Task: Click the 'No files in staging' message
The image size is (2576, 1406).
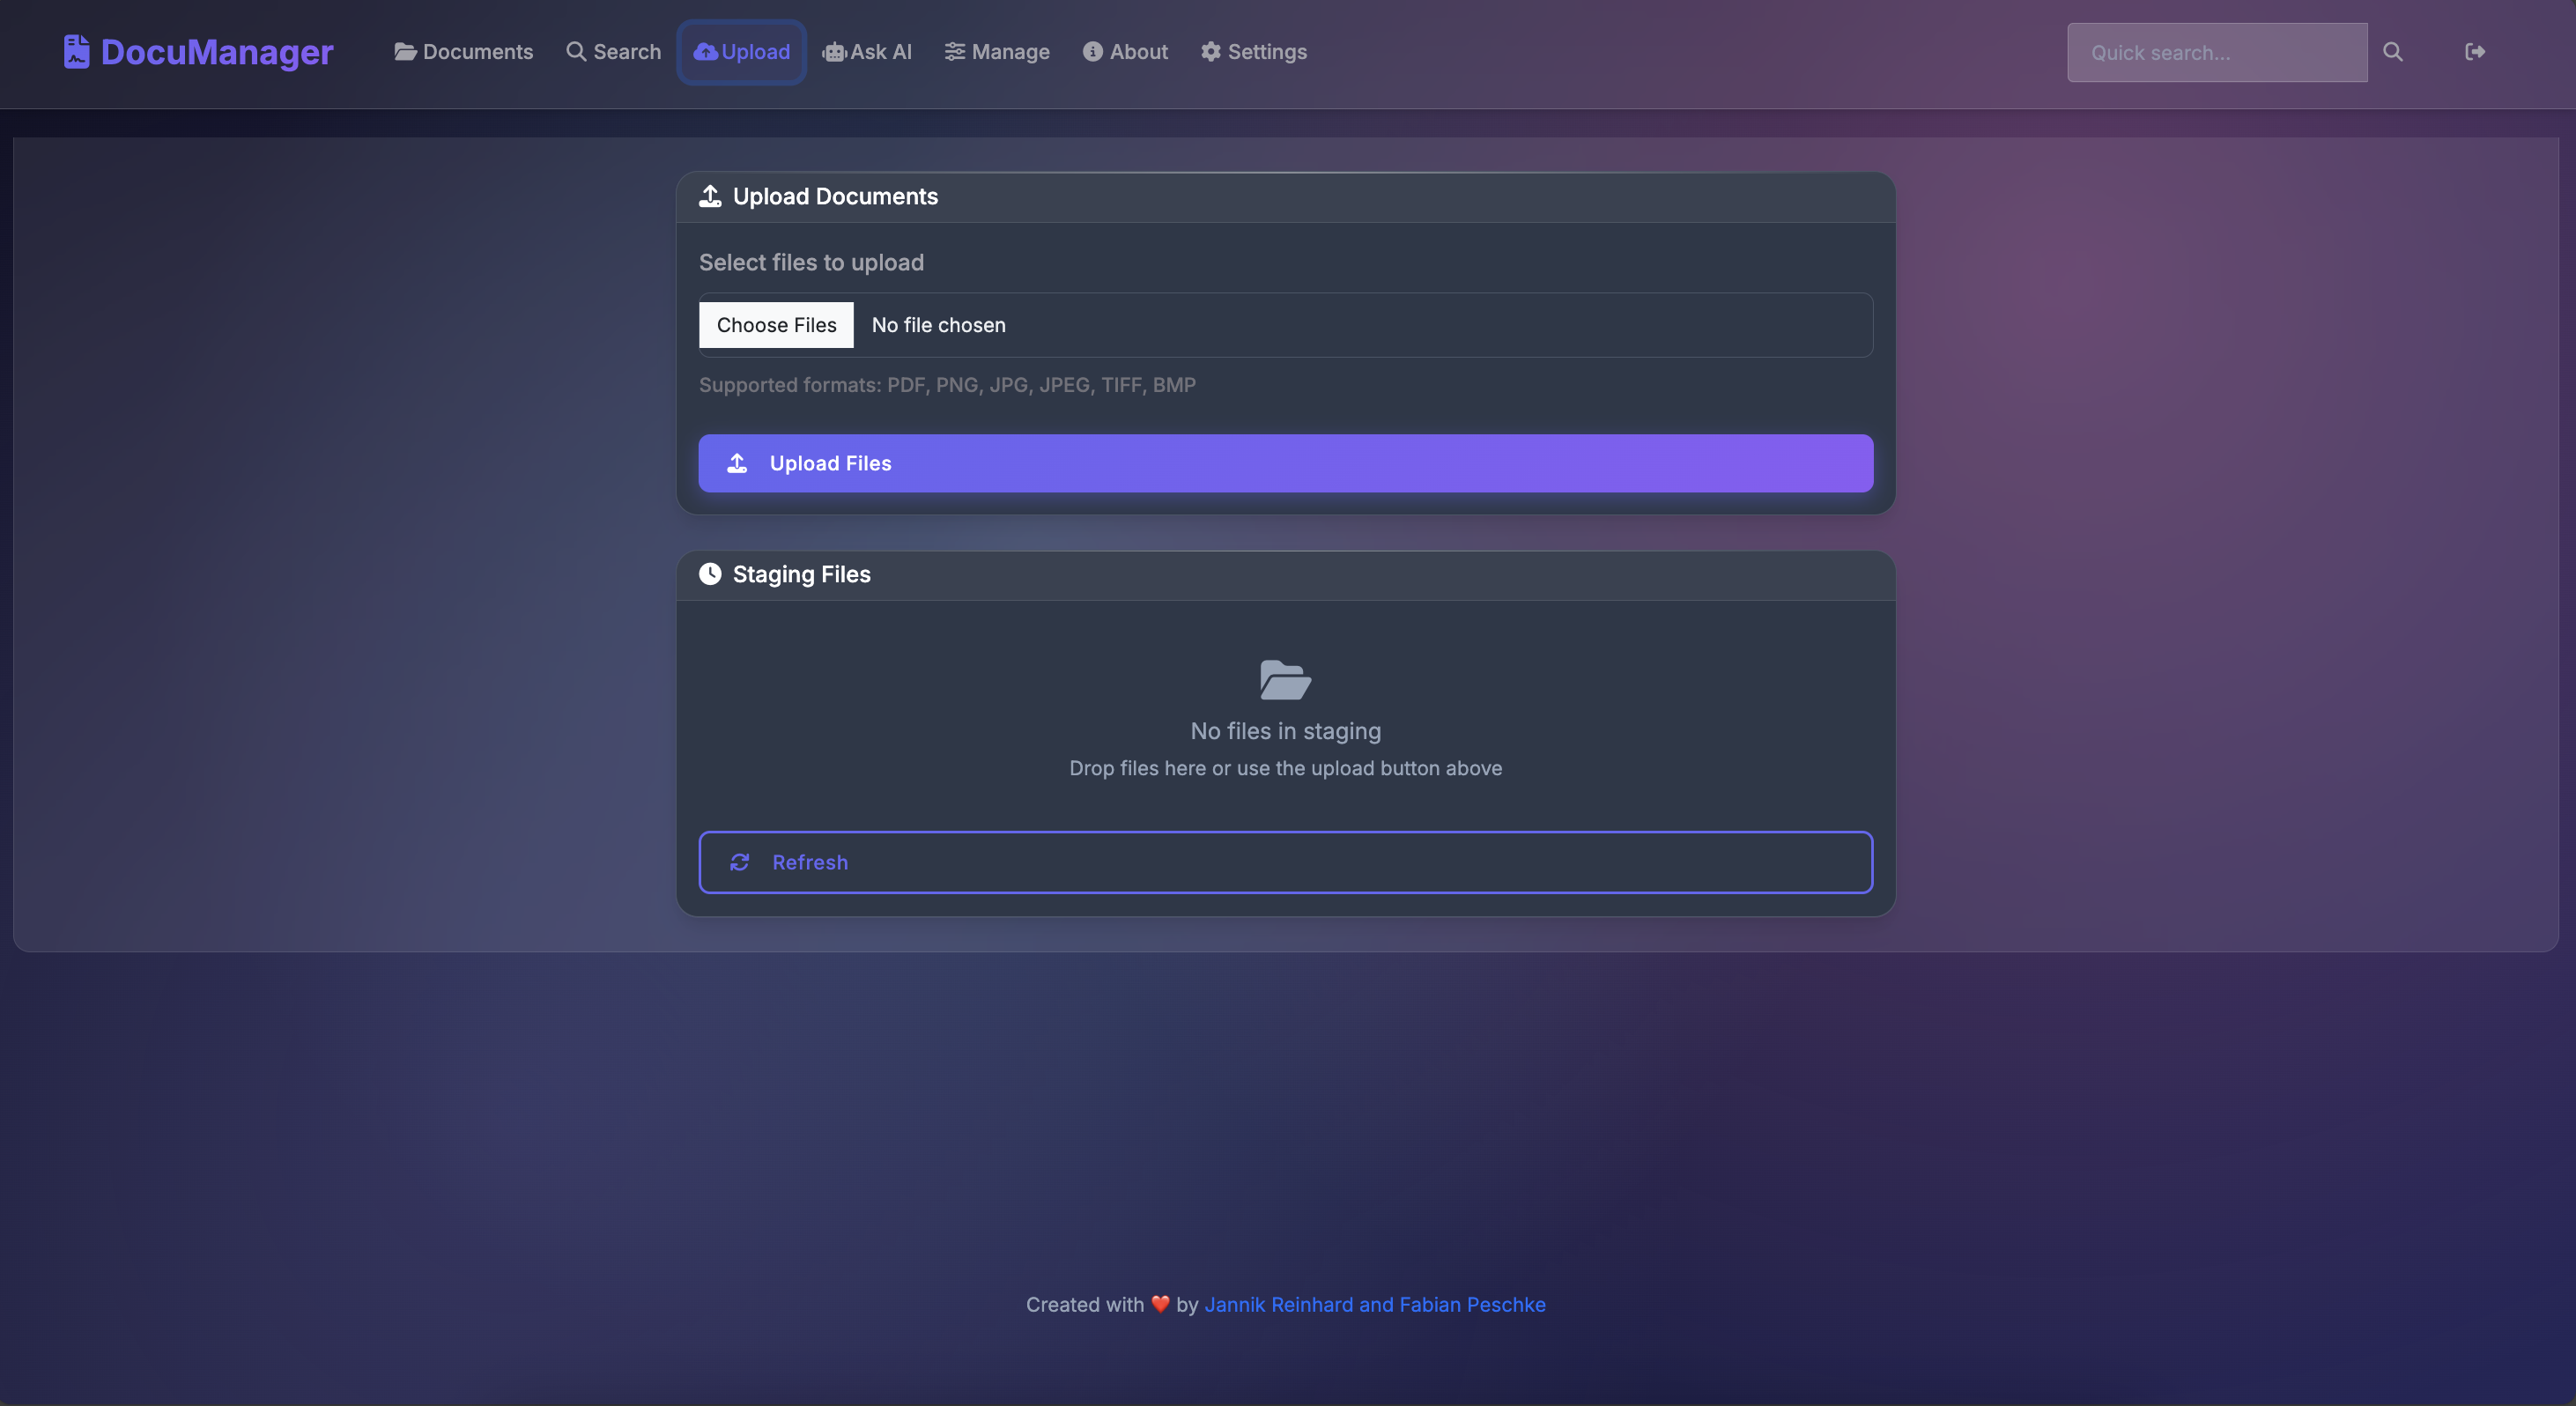Action: coord(1286,731)
